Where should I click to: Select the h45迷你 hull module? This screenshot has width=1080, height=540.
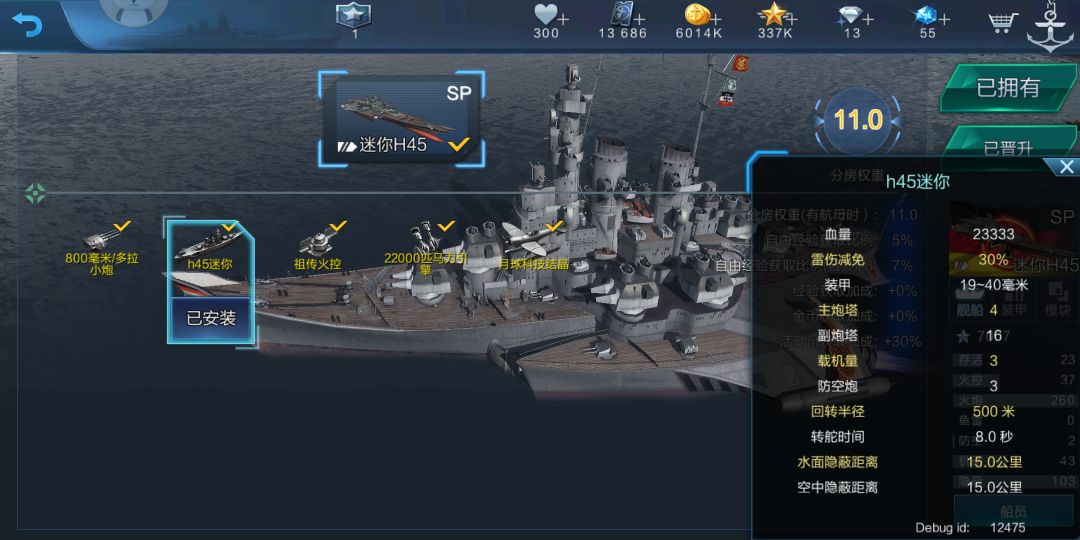tap(210, 248)
